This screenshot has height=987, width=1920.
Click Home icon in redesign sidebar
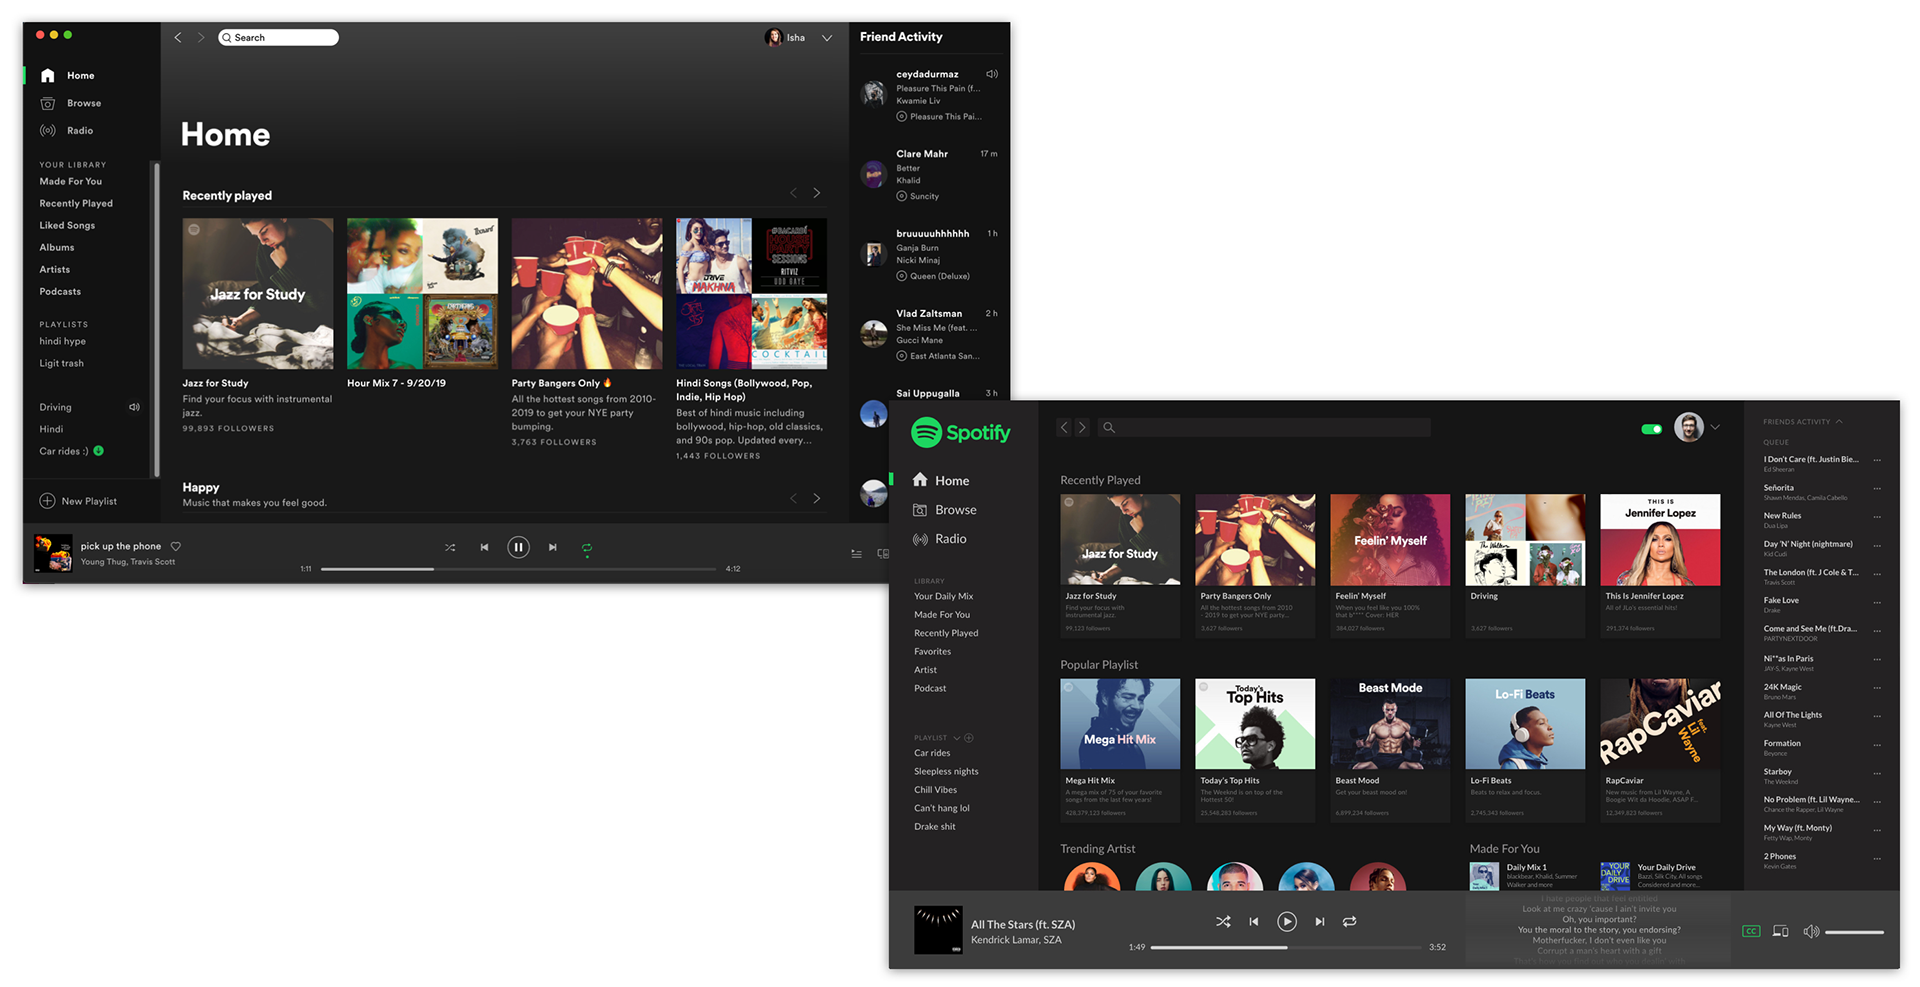(920, 480)
